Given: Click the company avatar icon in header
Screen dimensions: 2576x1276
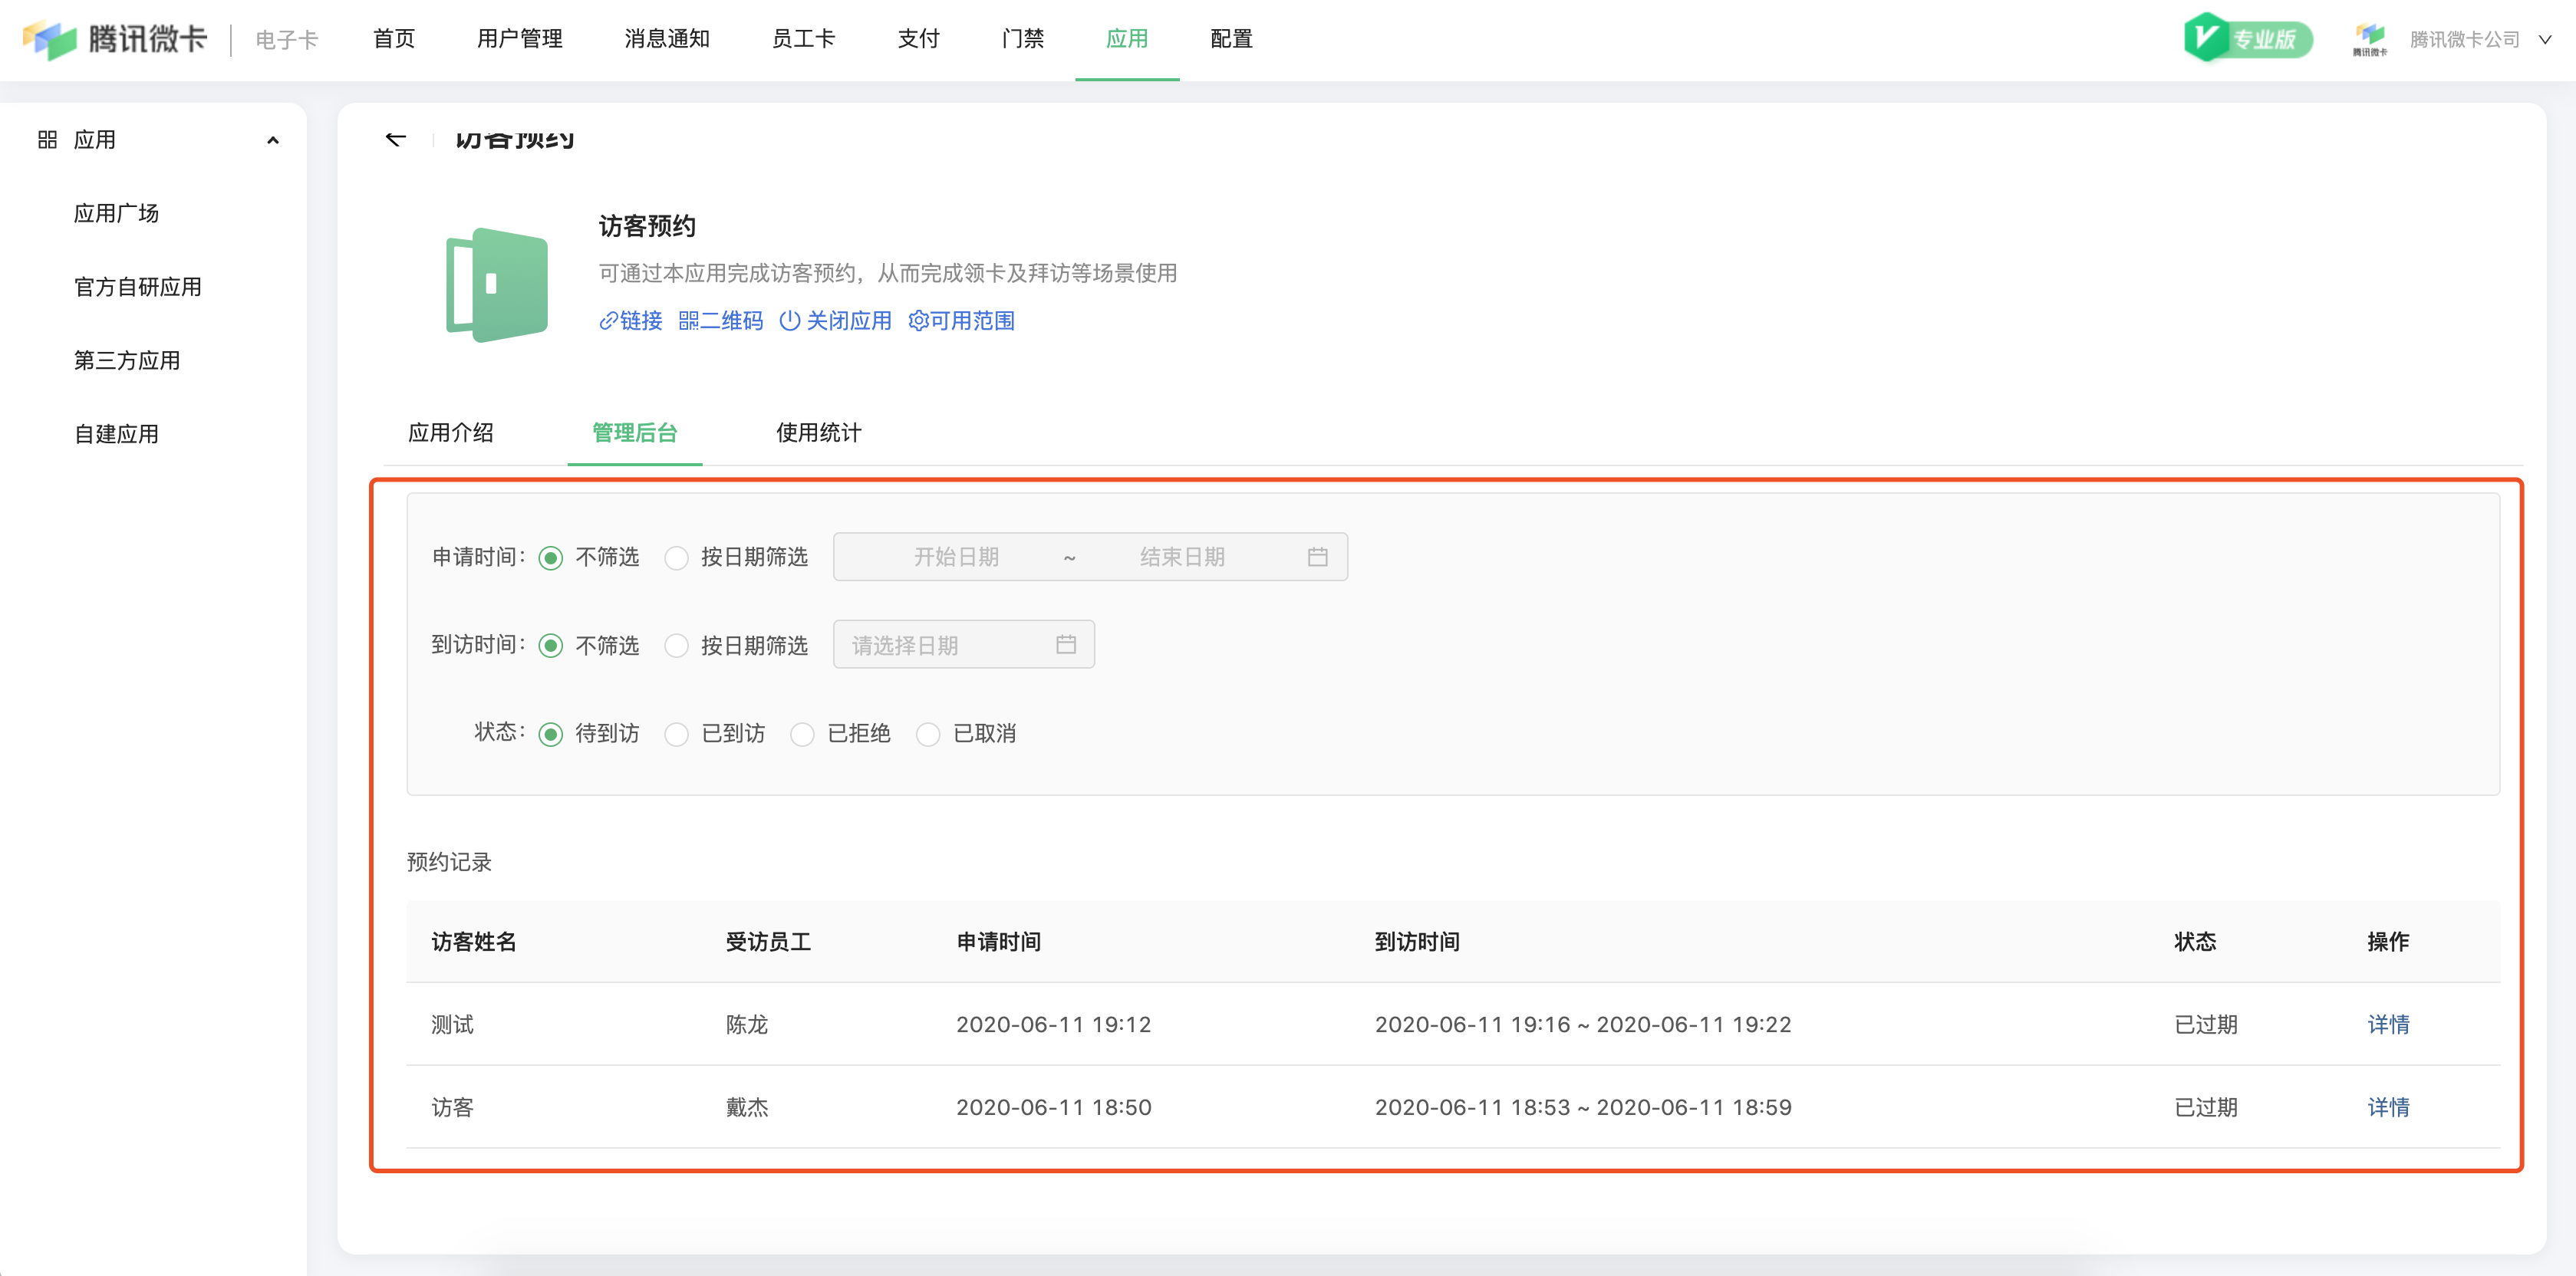Looking at the screenshot, I should pos(2369,39).
